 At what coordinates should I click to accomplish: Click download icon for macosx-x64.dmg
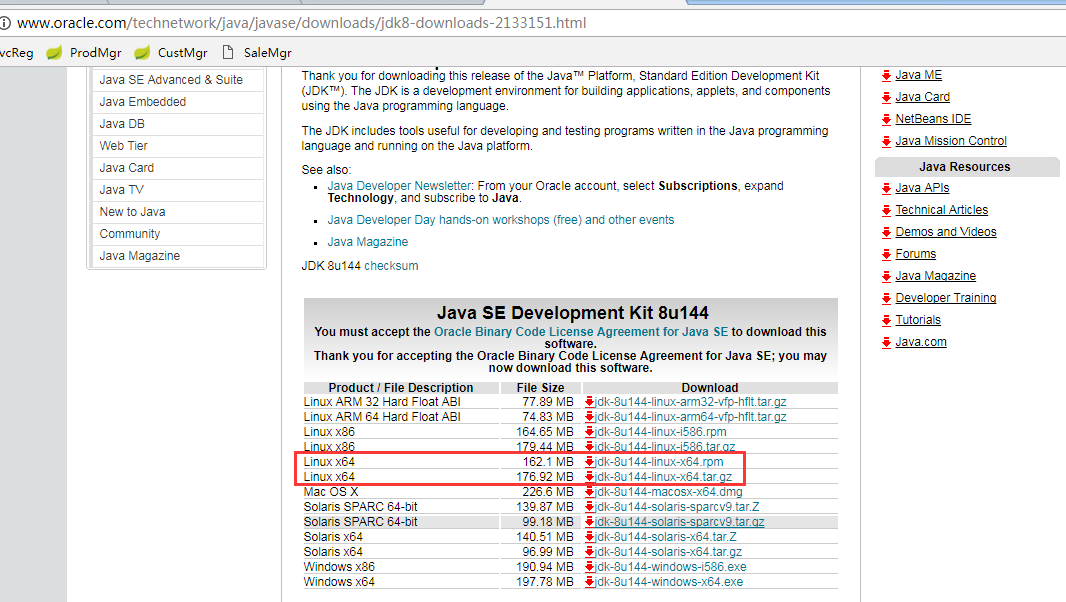pyautogui.click(x=589, y=492)
